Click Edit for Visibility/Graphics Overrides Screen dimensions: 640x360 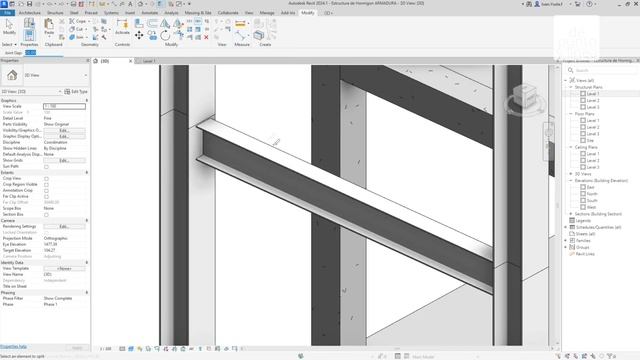64,130
